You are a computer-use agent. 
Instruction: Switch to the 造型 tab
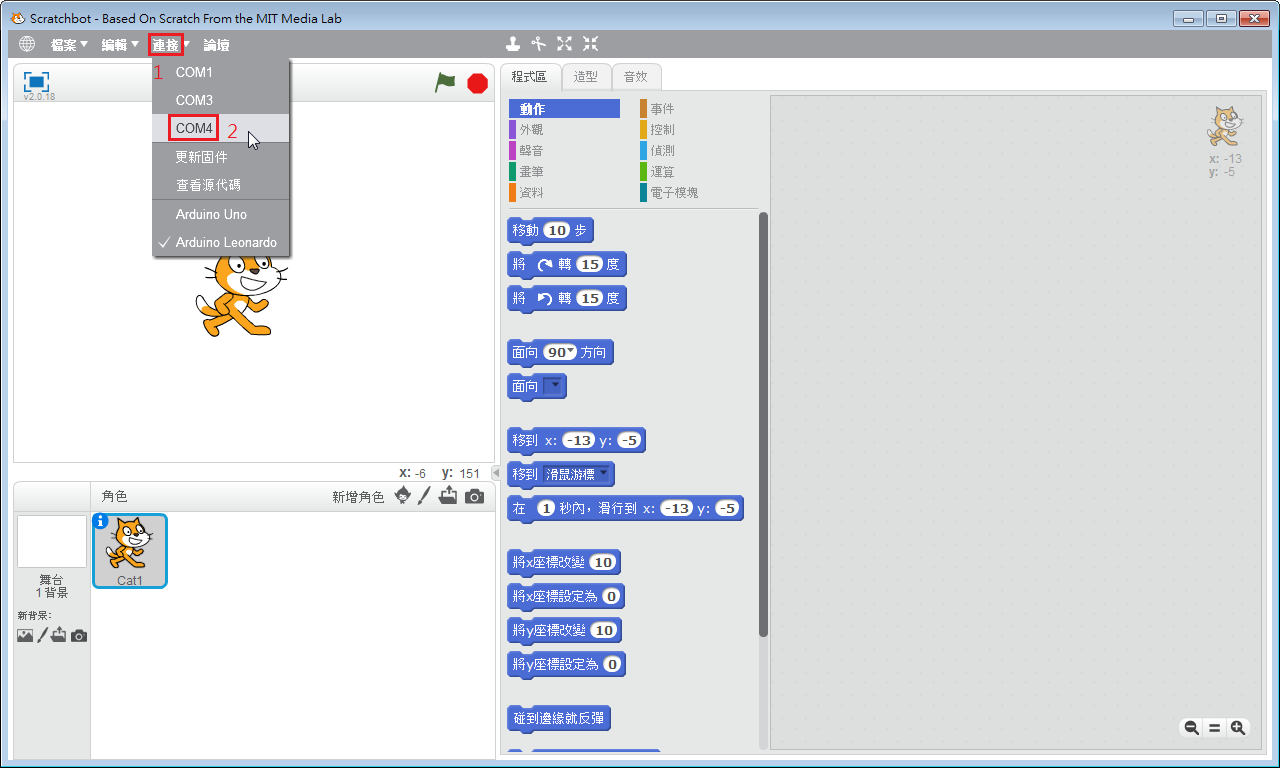(x=586, y=76)
